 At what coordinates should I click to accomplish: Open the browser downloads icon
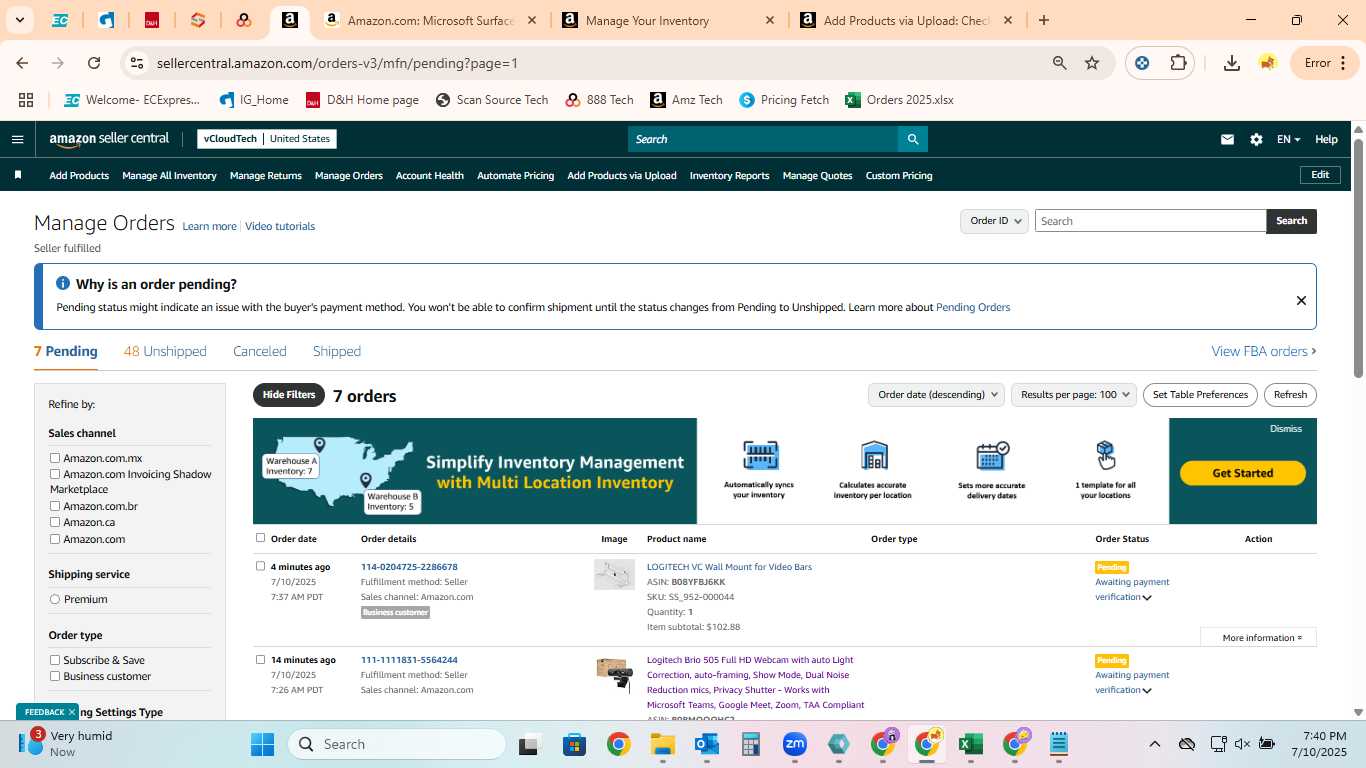click(x=1232, y=63)
